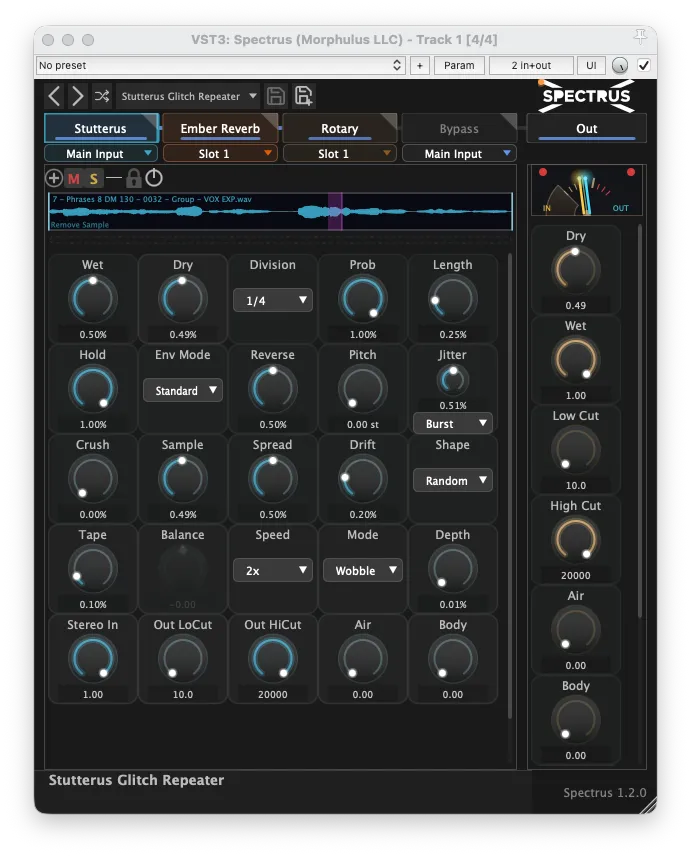
Task: Open the Env Mode Standard dropdown
Action: coord(183,390)
